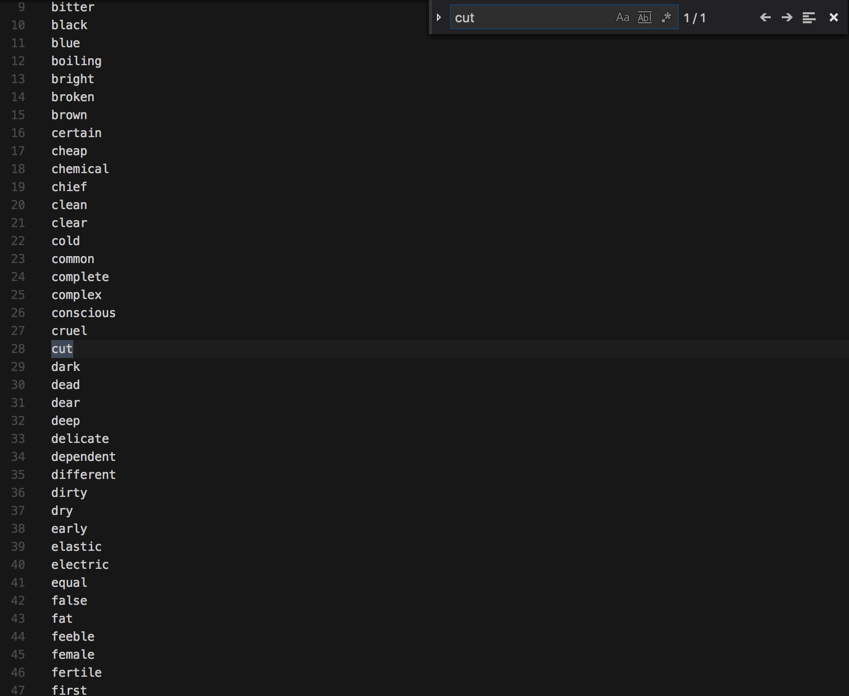Click the word 'dark'
The height and width of the screenshot is (696, 849).
pos(66,367)
